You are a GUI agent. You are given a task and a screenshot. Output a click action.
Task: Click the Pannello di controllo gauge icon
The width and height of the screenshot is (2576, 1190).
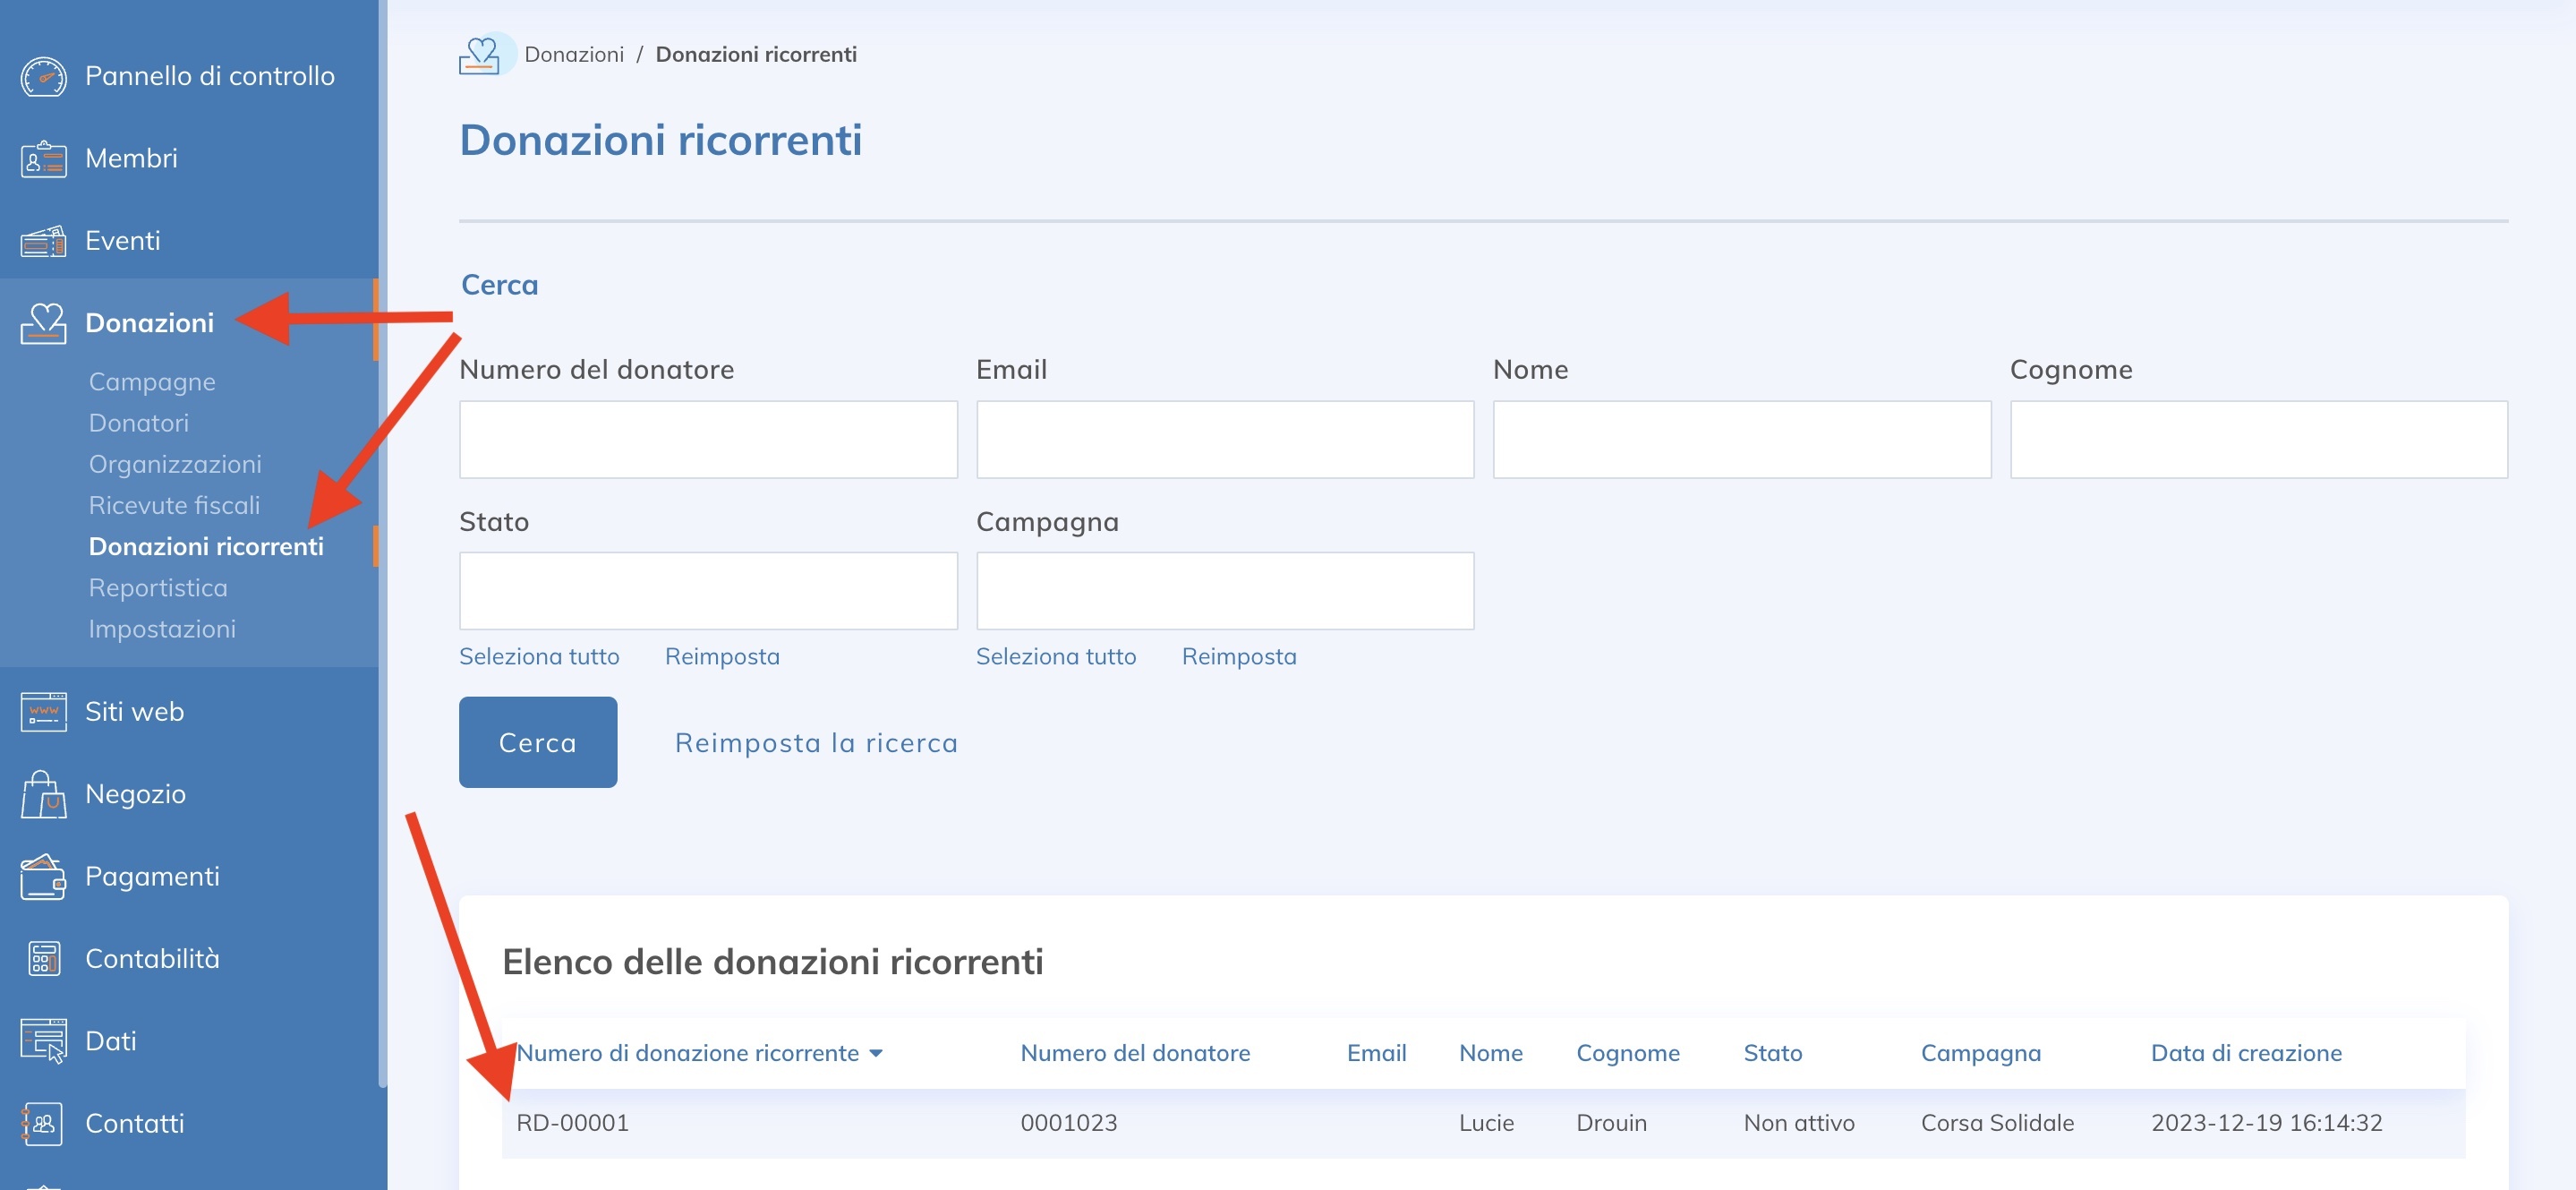tap(43, 77)
